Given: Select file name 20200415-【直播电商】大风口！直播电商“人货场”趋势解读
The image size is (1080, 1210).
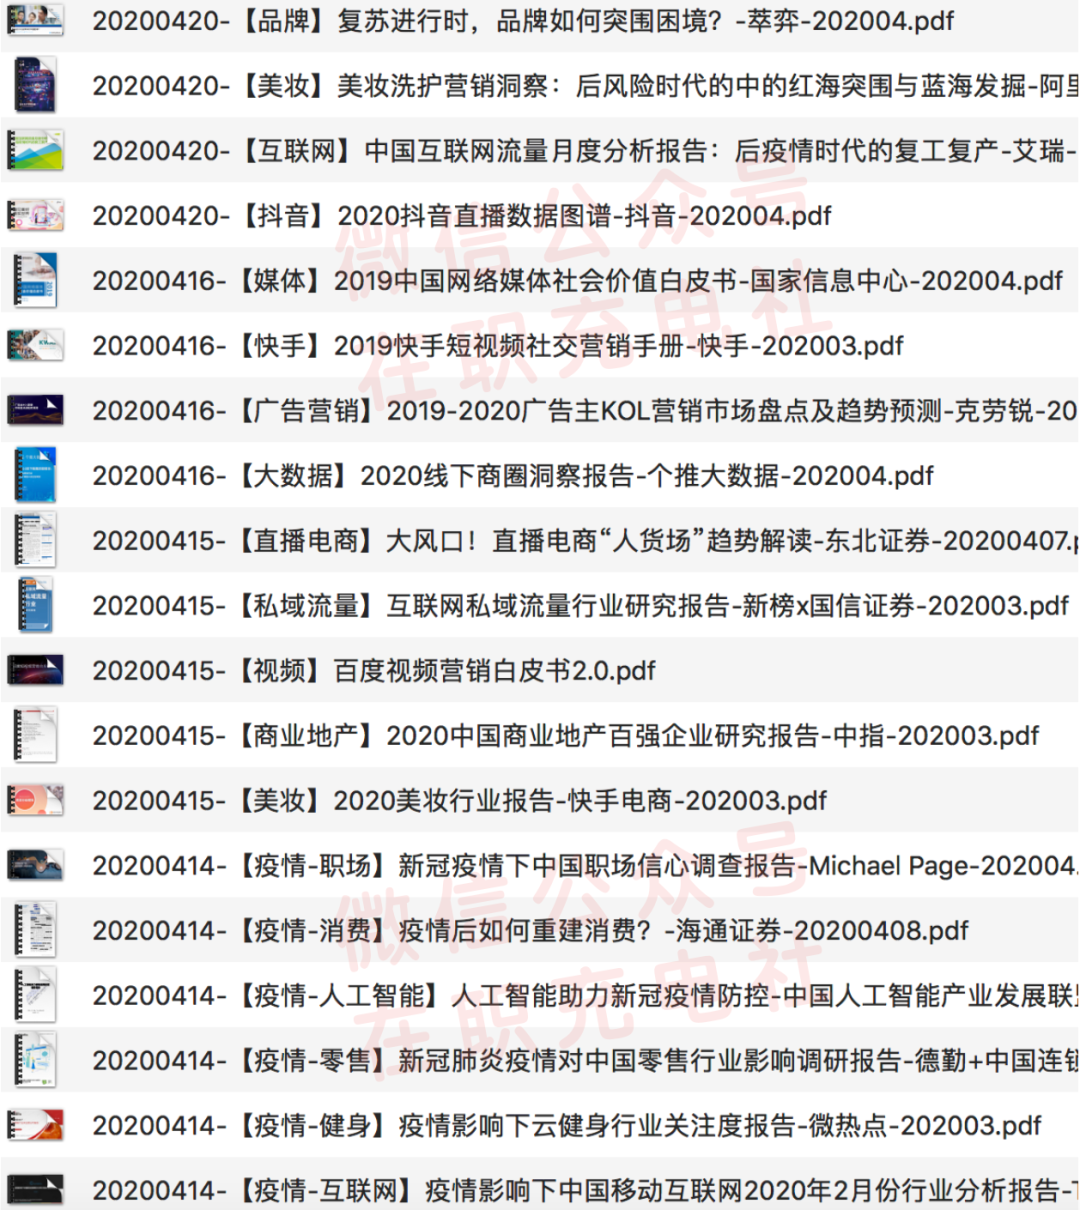Looking at the screenshot, I should point(586,541).
